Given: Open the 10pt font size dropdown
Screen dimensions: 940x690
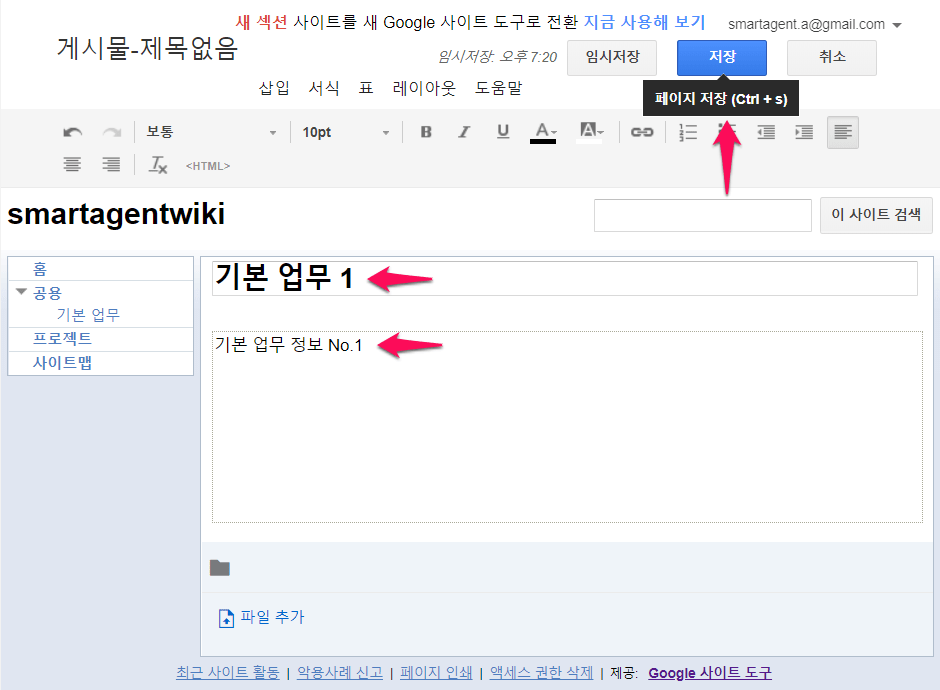Looking at the screenshot, I should pyautogui.click(x=346, y=132).
